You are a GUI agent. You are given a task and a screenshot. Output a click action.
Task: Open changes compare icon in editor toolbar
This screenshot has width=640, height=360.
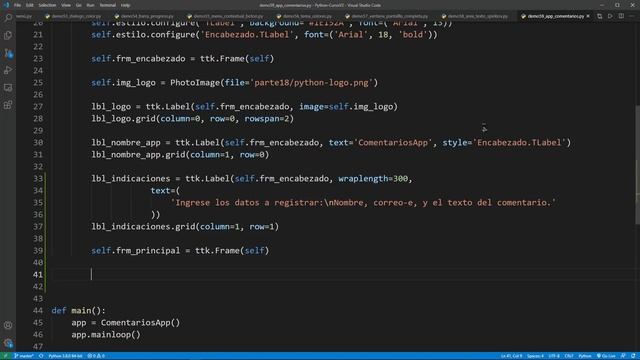click(x=600, y=16)
